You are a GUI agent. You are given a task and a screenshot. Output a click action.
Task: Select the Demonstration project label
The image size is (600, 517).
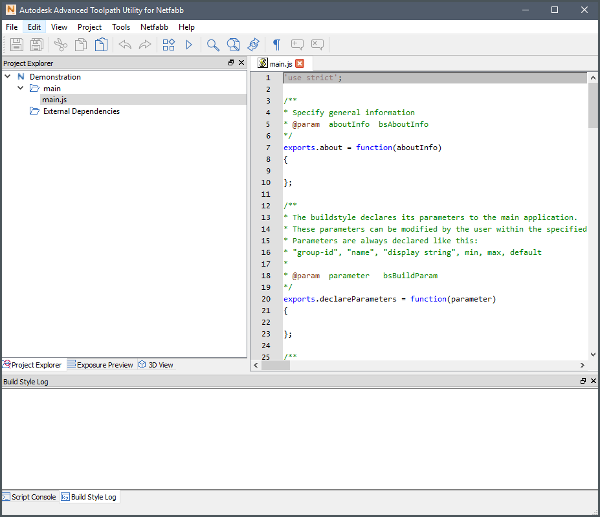(55, 77)
